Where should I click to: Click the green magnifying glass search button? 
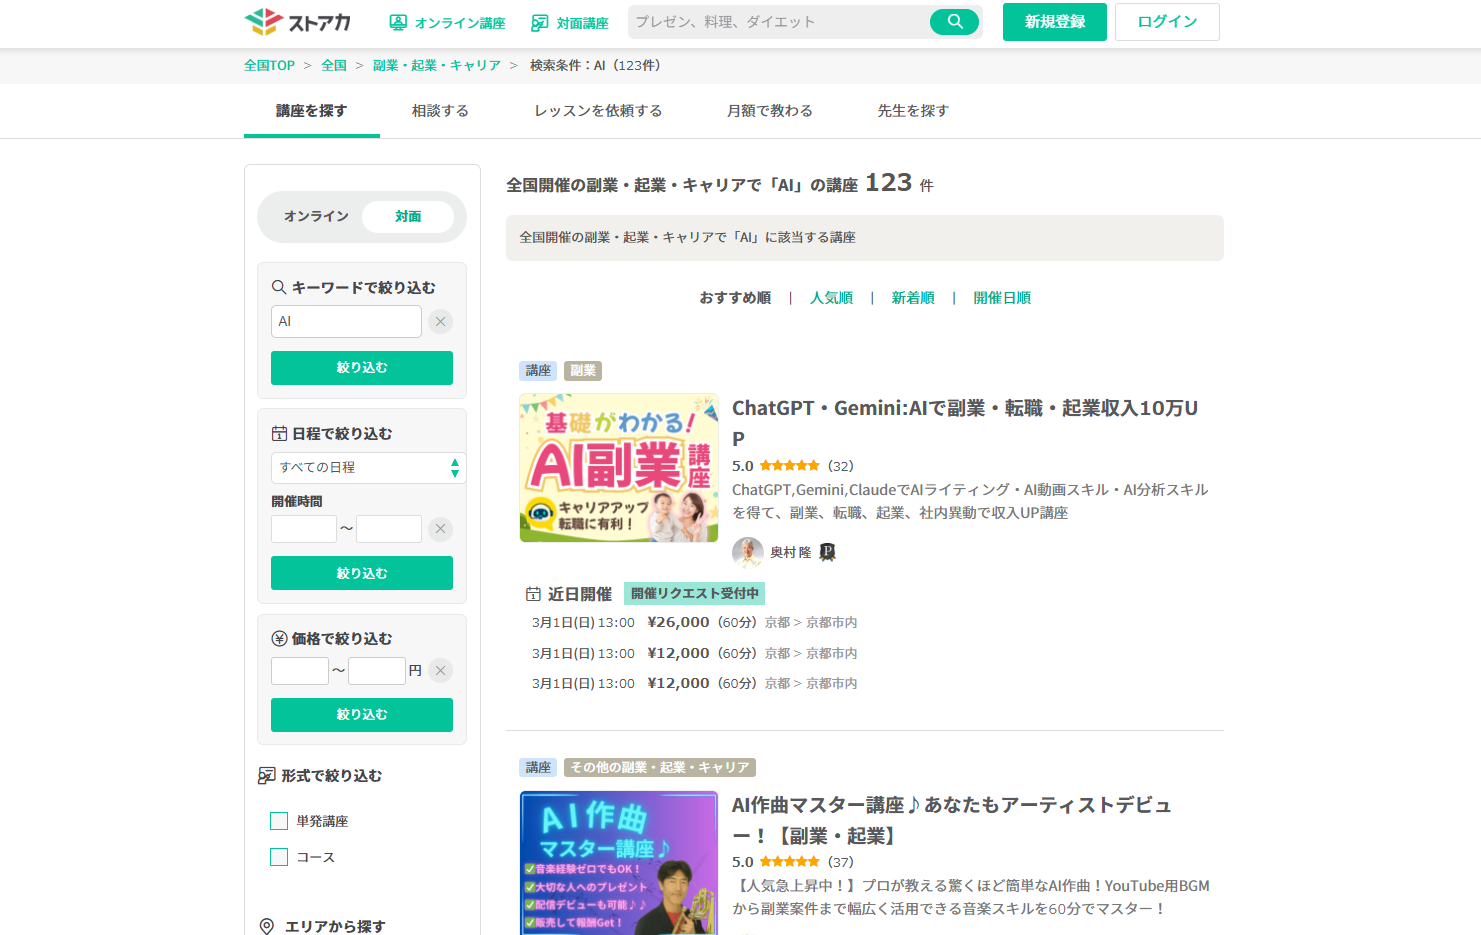coord(953,21)
